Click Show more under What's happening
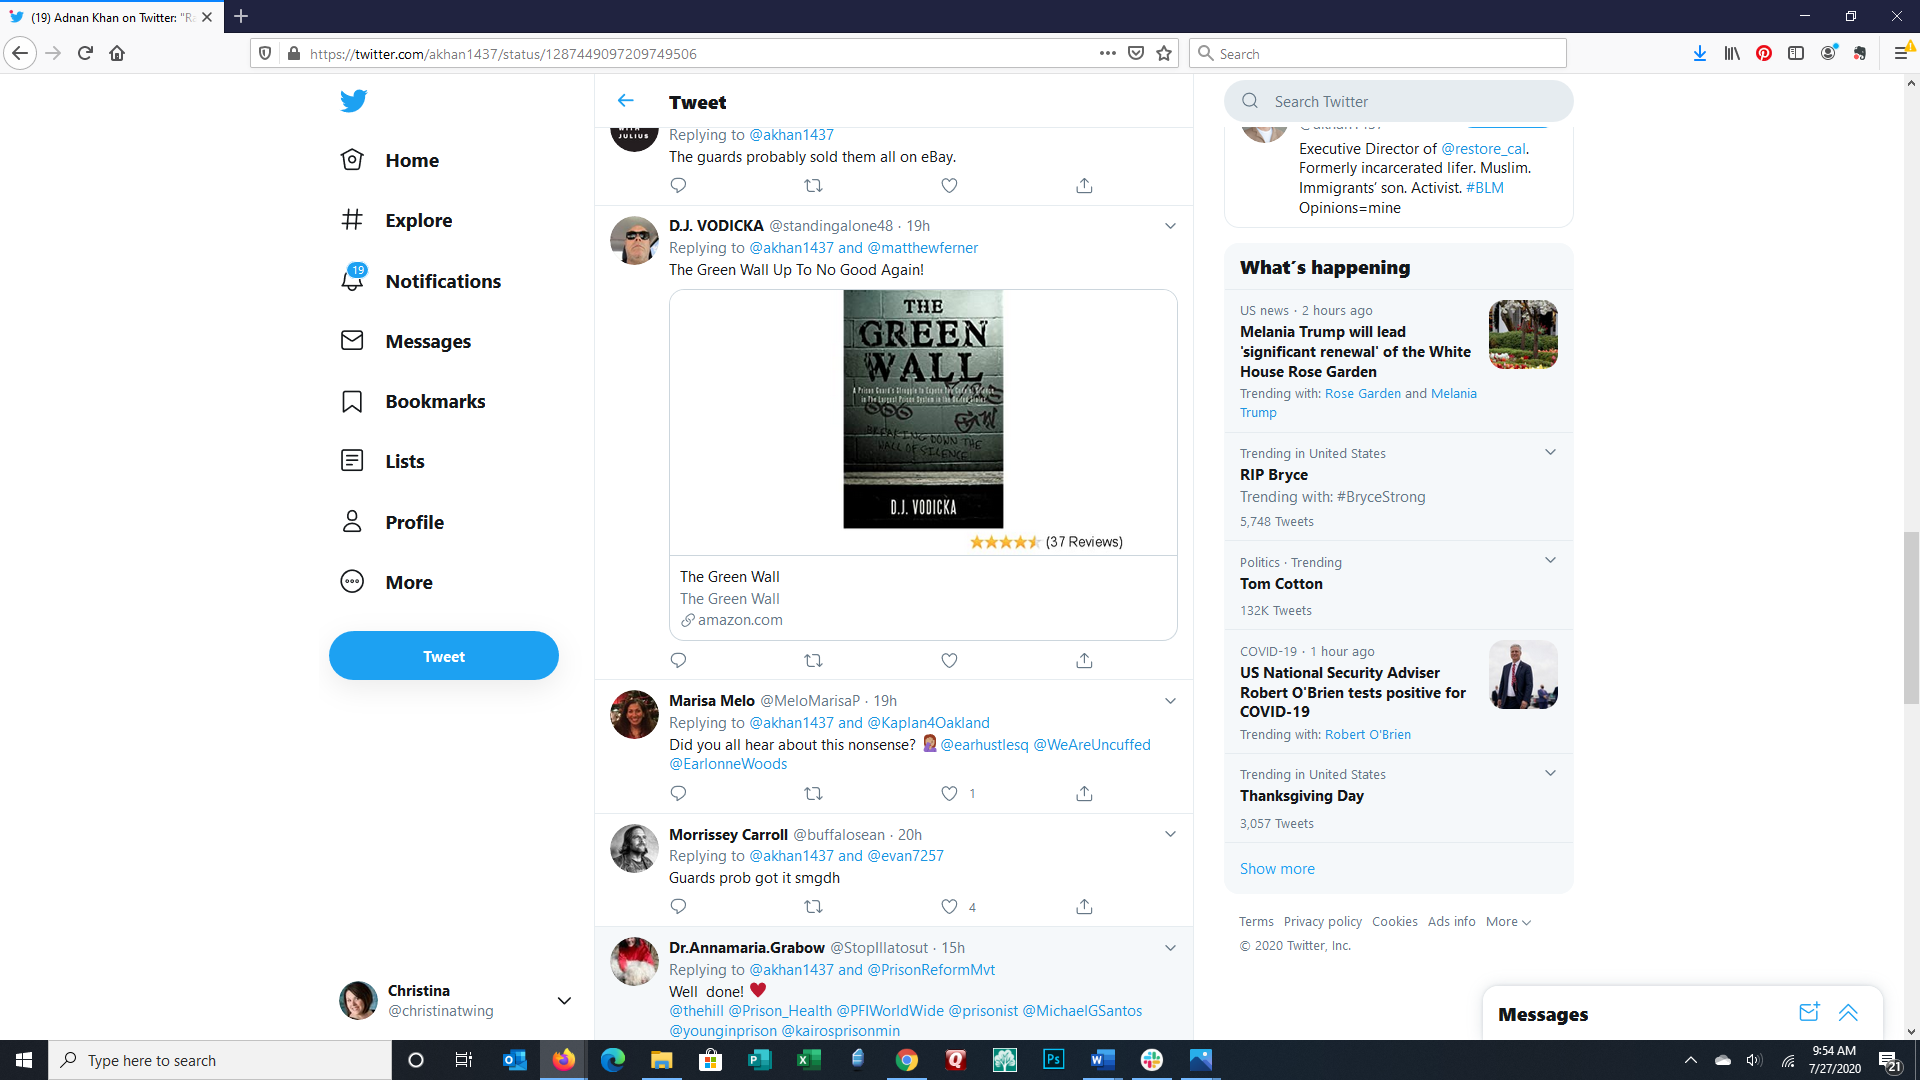 (1277, 868)
